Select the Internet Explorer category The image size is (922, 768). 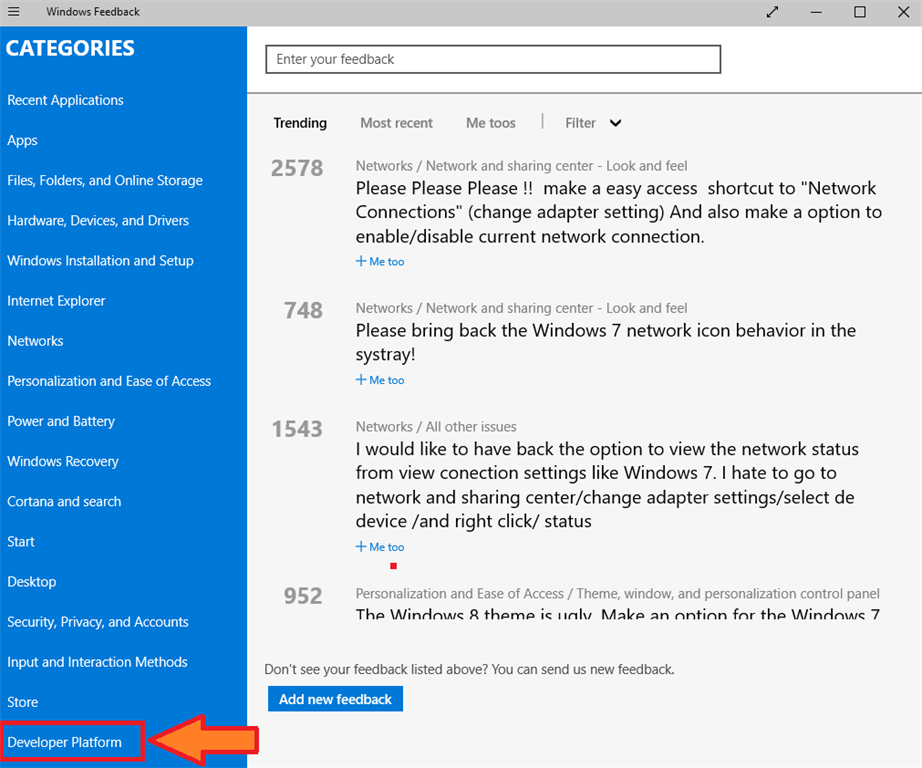coord(56,301)
